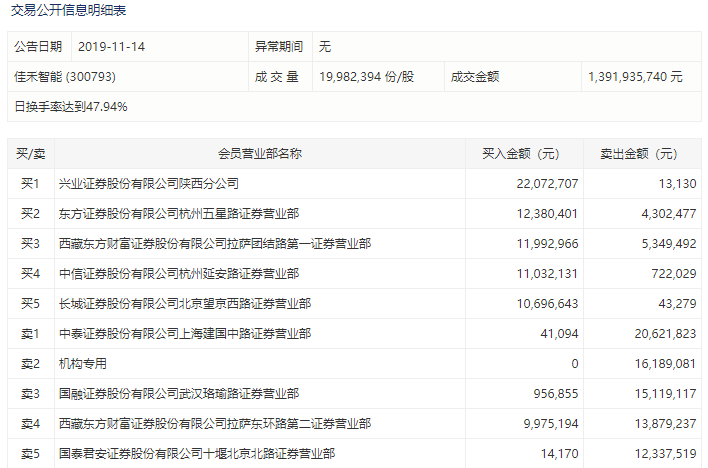This screenshot has width=708, height=468.
Task: Select stock name 佳禾智能 (300793)
Action: tap(65, 77)
